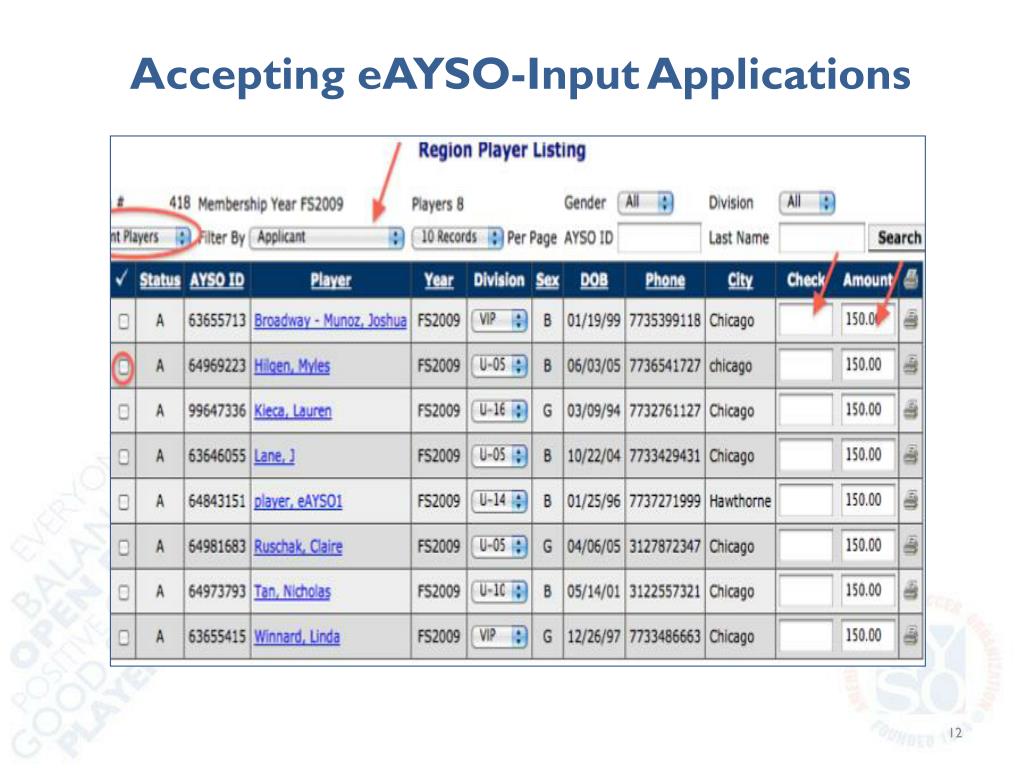Screen dimensions: 1024x768
Task: Open player link Ruschak, Claire
Action: (298, 547)
